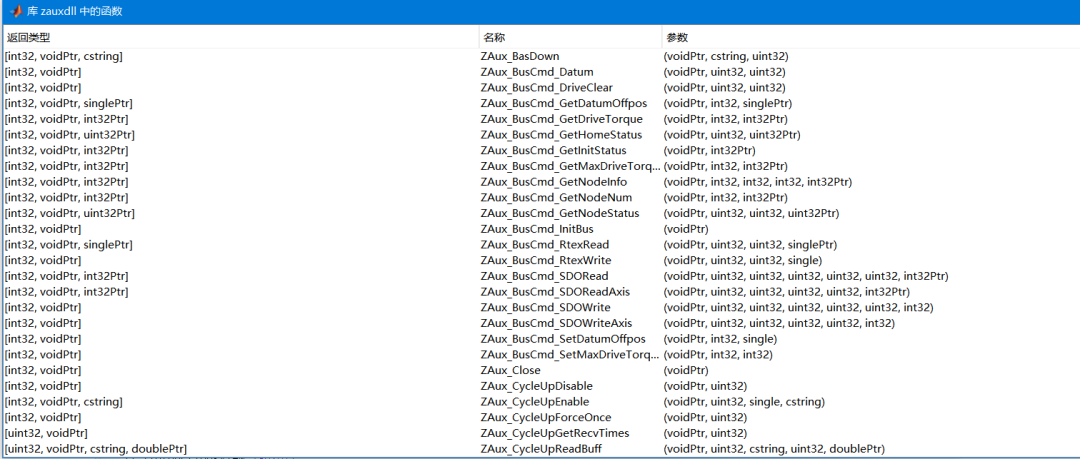Select ZAux_BusCmd_DriveClear in the name column
The height and width of the screenshot is (459, 1080).
click(547, 88)
